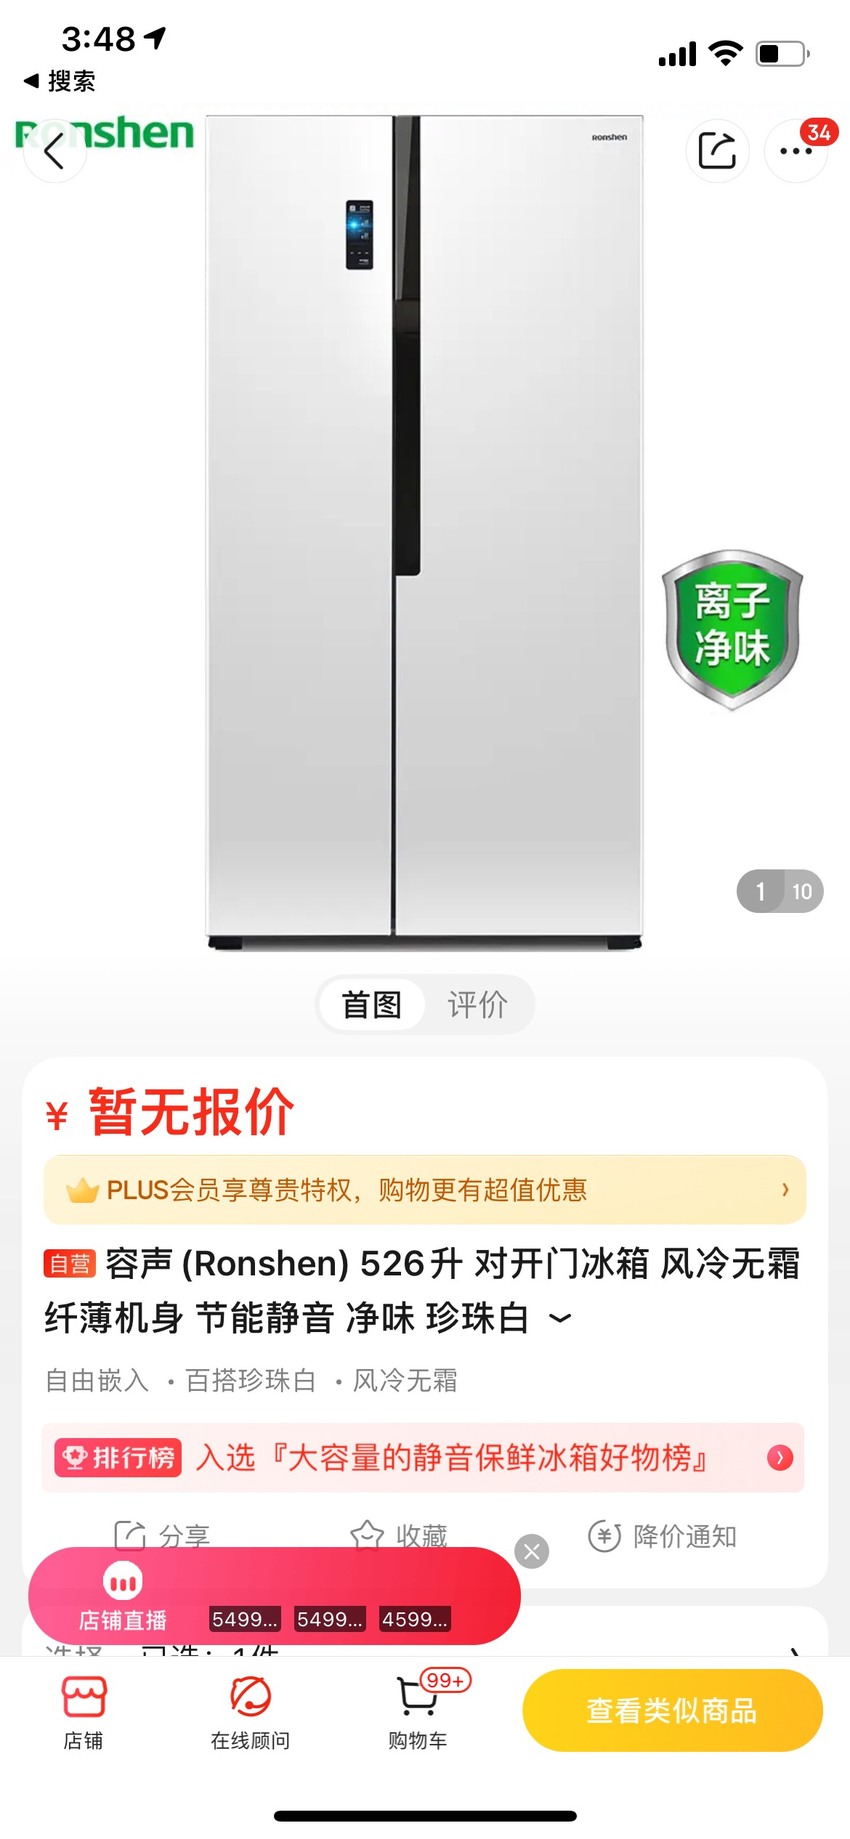850x1839 pixels.
Task: Tap the 分享 share icon below rankings
Action: 162,1535
